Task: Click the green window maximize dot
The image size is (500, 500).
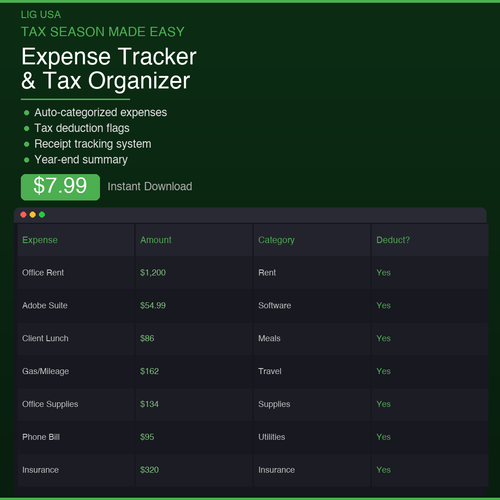Action: (x=42, y=215)
